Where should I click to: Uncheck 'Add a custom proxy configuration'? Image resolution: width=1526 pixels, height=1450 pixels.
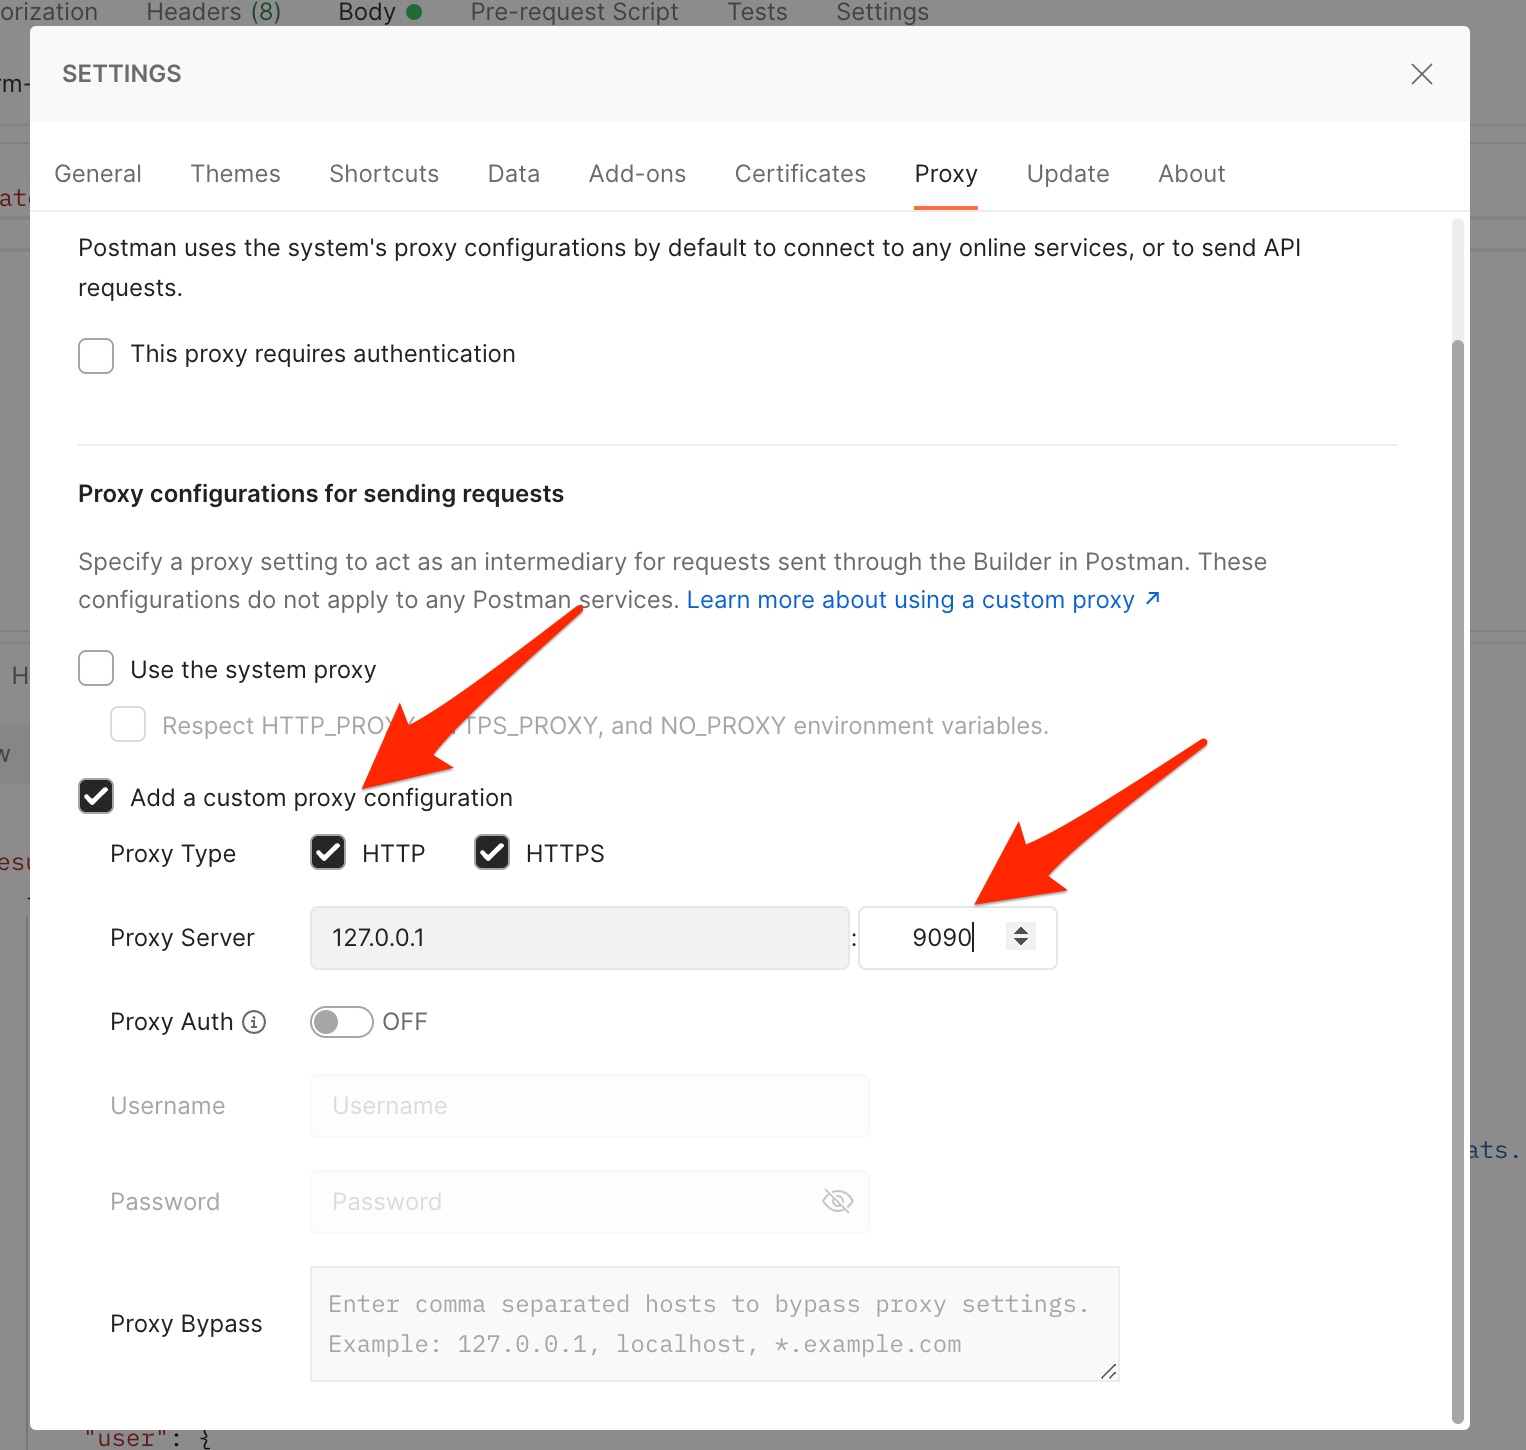point(96,796)
